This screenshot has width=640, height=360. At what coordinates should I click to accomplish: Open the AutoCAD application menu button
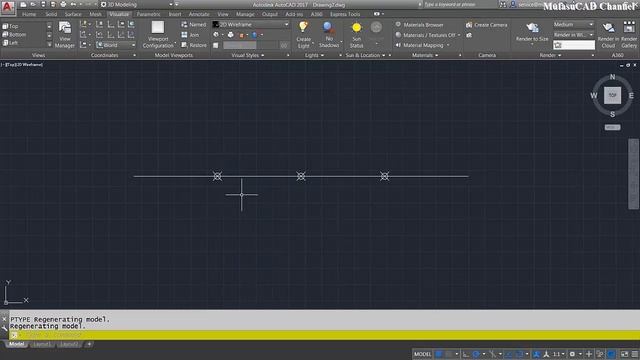8,7
